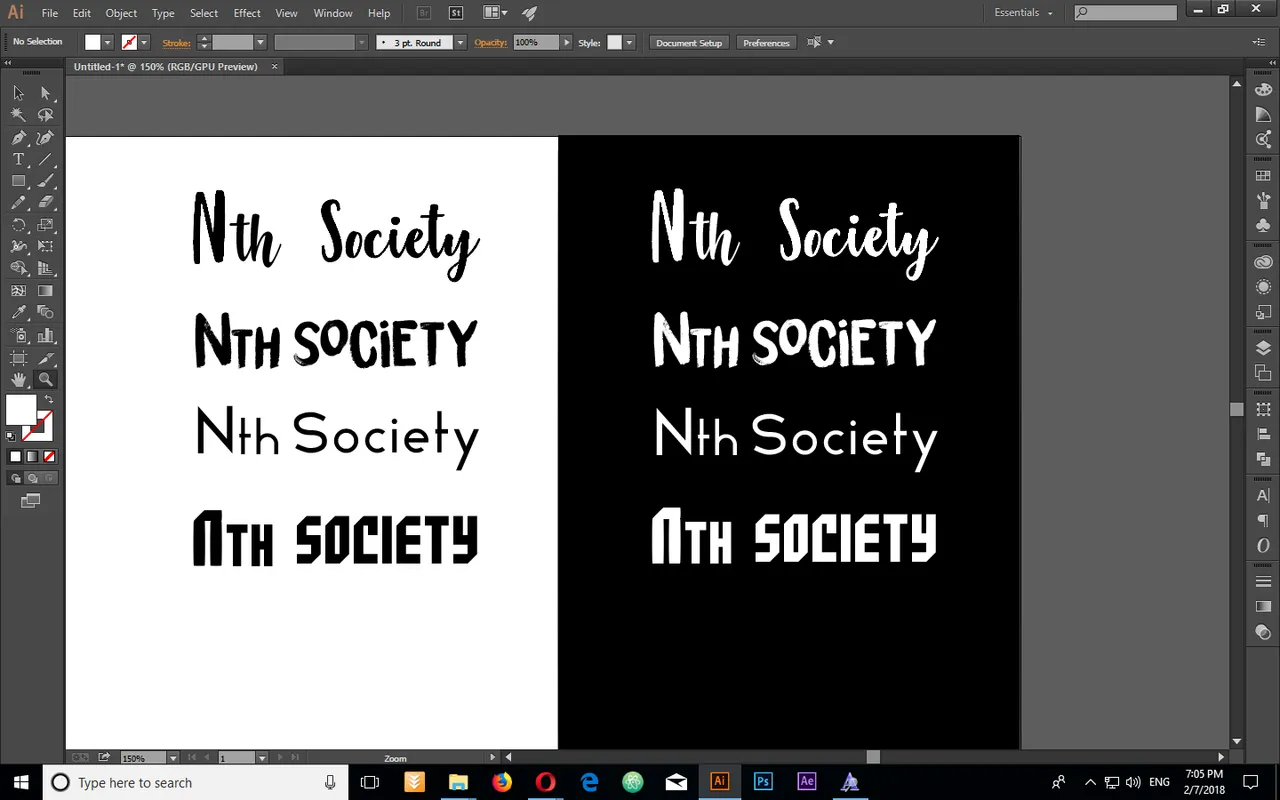Select the Curvature tool

point(45,138)
